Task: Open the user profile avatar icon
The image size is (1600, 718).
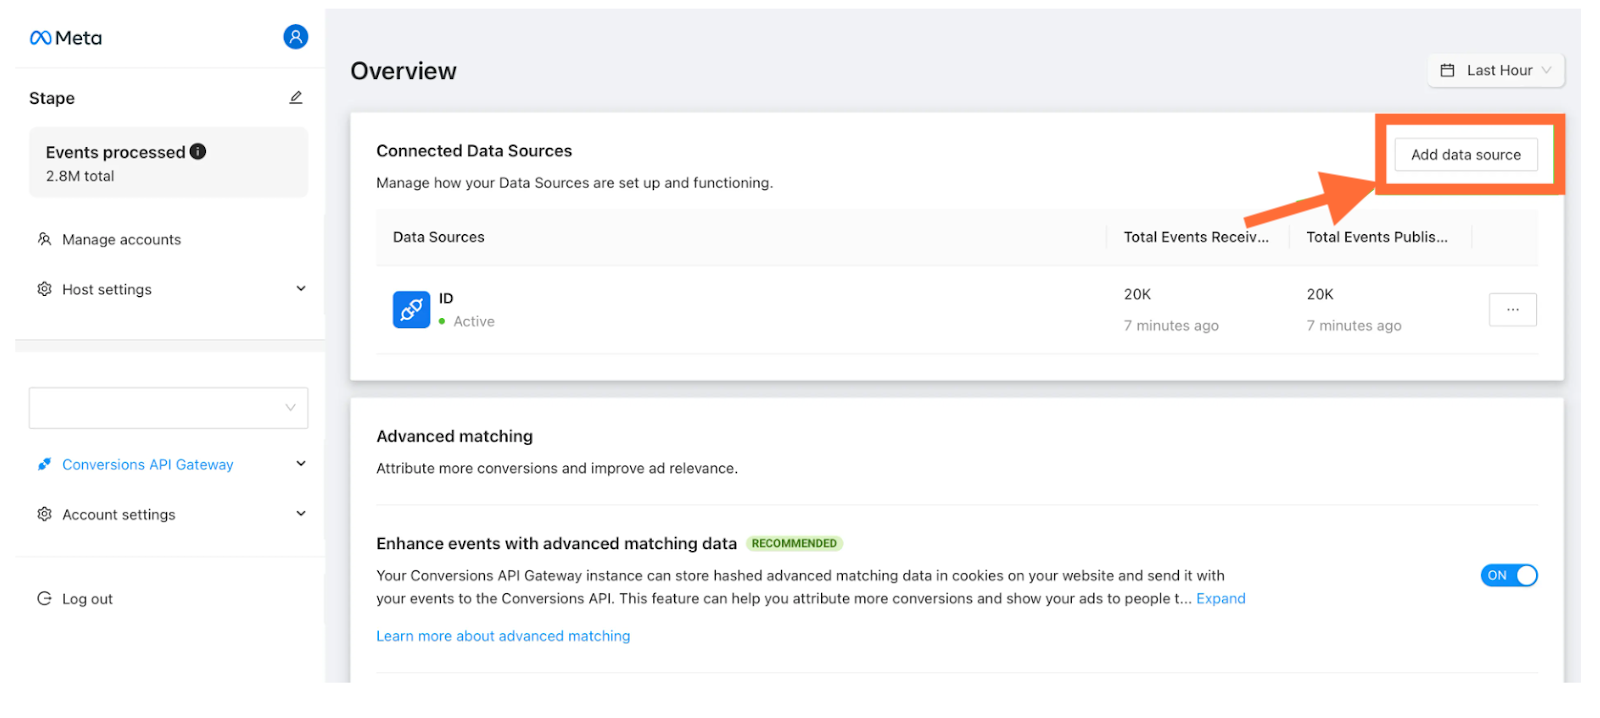Action: tap(296, 37)
